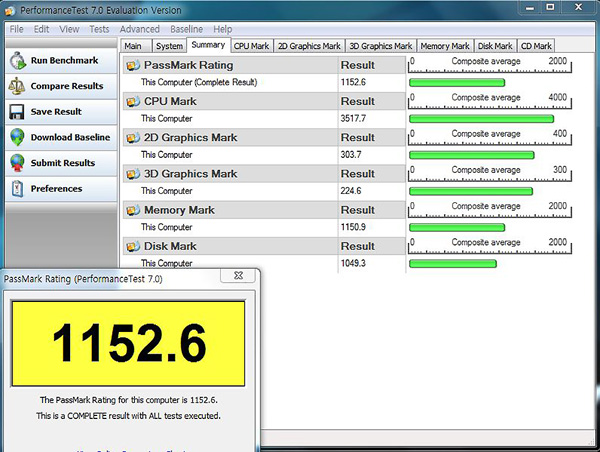Click the 1152.6 value in PassMark Rating row
Image resolution: width=600 pixels, height=452 pixels.
pos(353,82)
